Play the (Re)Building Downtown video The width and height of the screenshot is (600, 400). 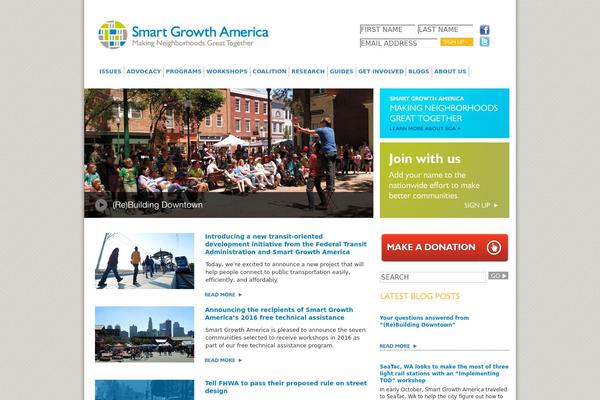101,205
